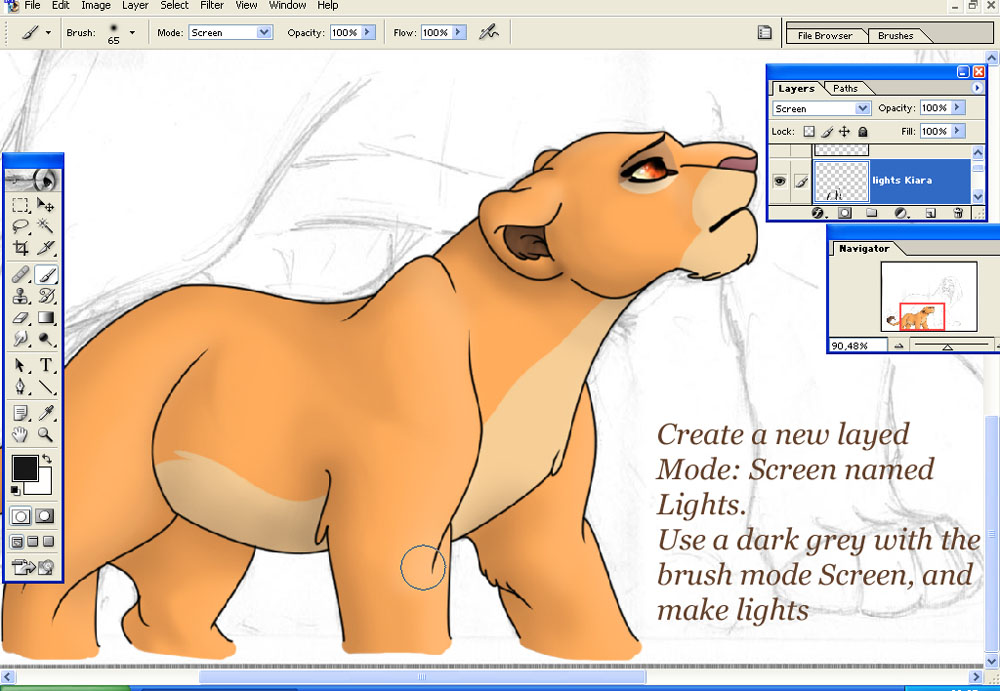Select the Crop tool
This screenshot has height=691, width=1000.
[x=20, y=248]
